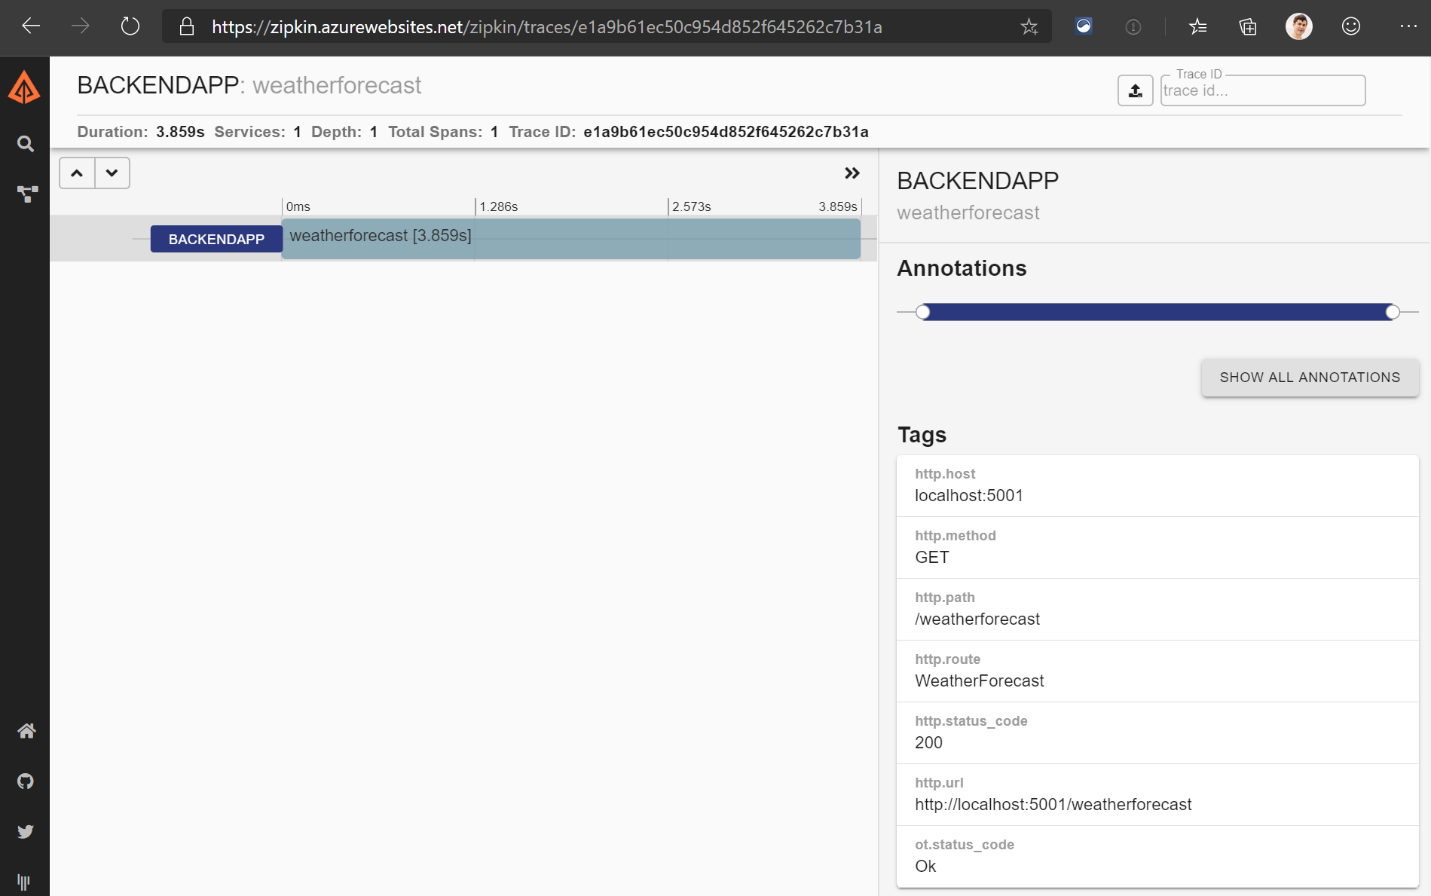
Task: Click the home icon in sidebar
Action: pos(26,731)
